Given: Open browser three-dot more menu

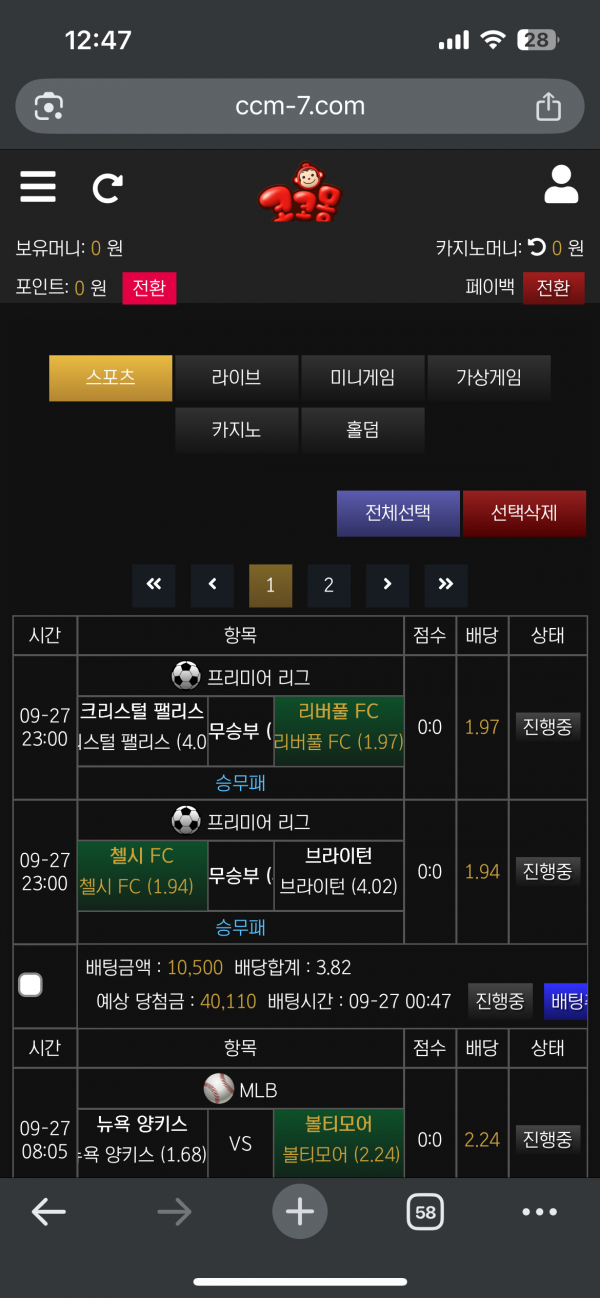Looking at the screenshot, I should click(539, 1212).
